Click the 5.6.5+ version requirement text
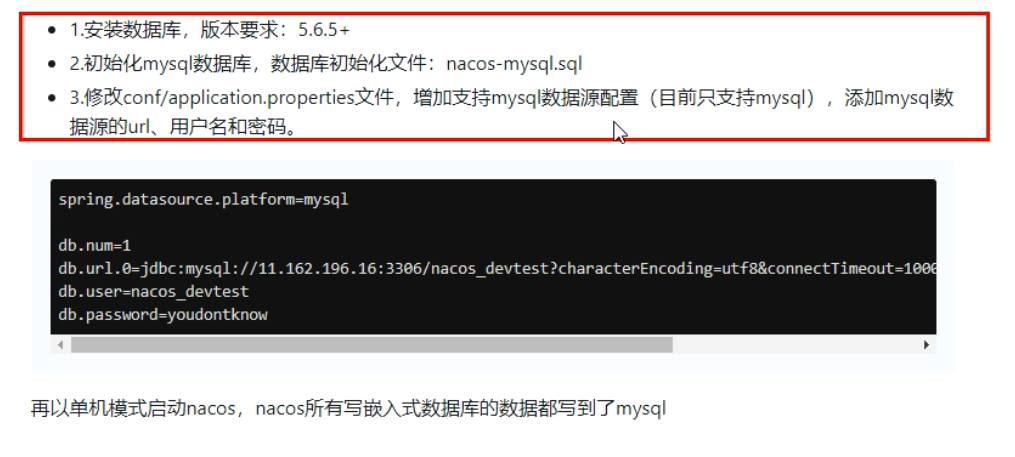The height and width of the screenshot is (457, 1015). [324, 30]
